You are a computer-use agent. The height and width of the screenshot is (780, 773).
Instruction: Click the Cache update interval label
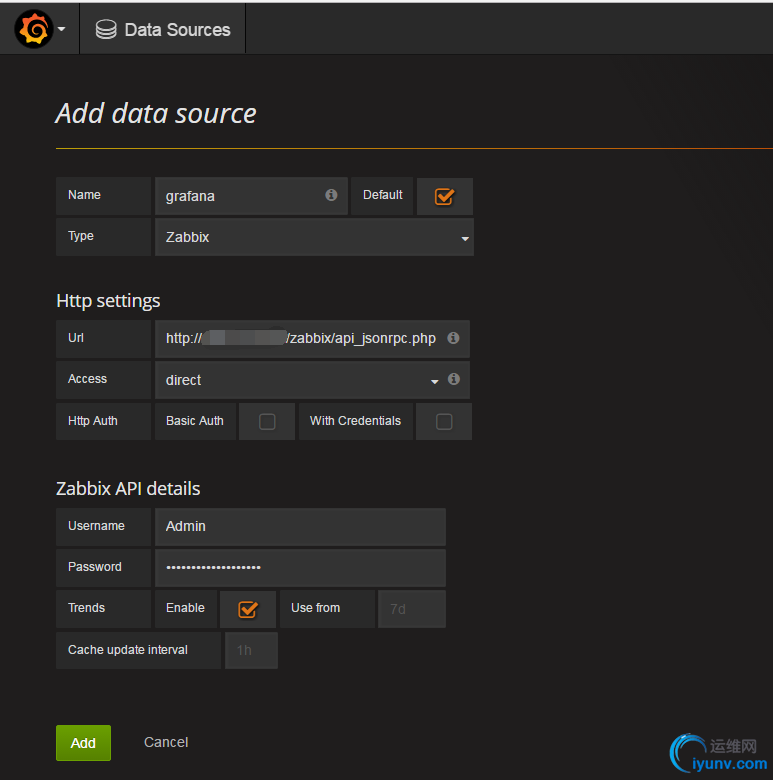coord(127,650)
